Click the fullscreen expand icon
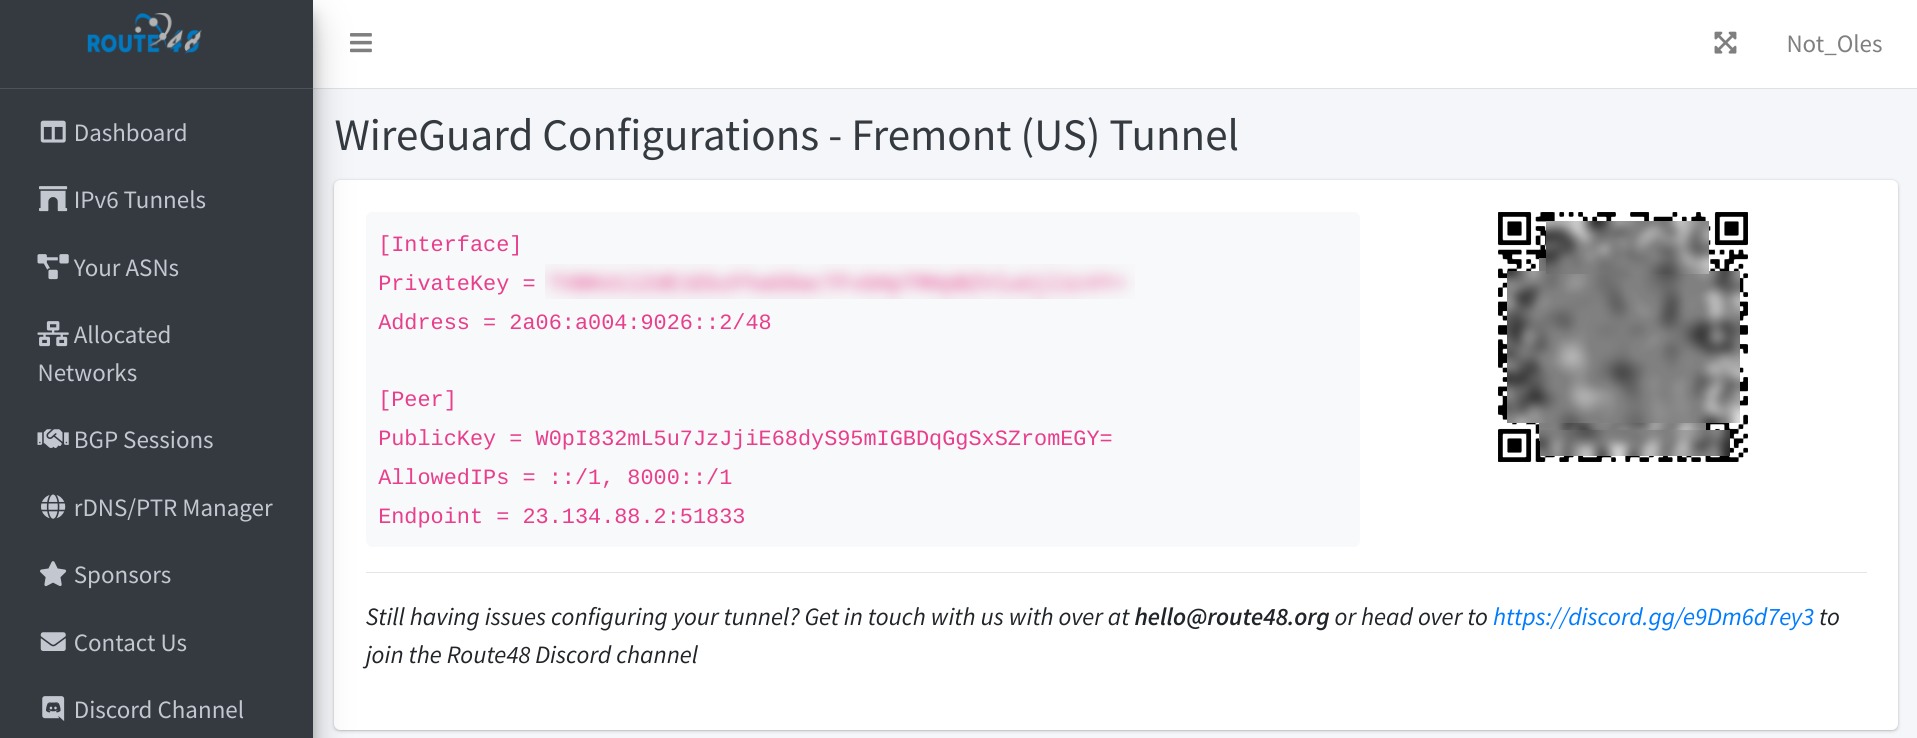 (x=1725, y=43)
